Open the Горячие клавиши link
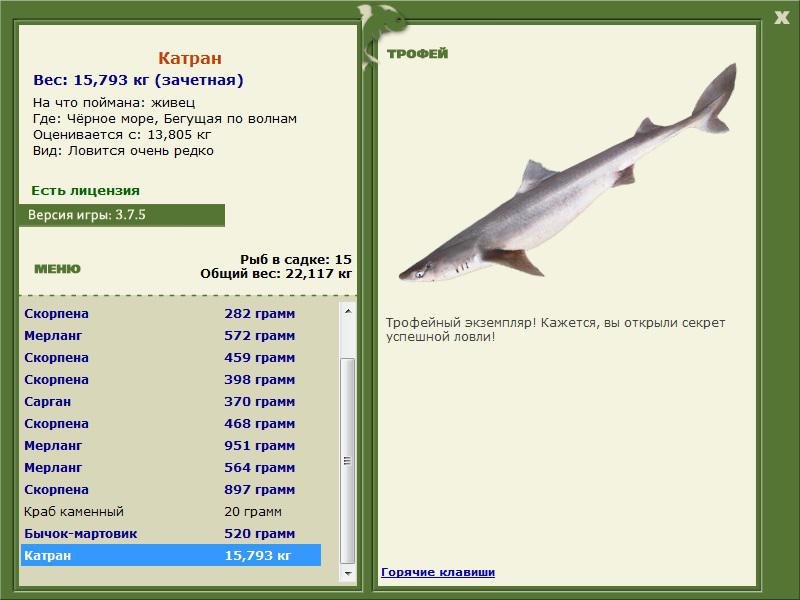800x600 pixels. (x=438, y=572)
